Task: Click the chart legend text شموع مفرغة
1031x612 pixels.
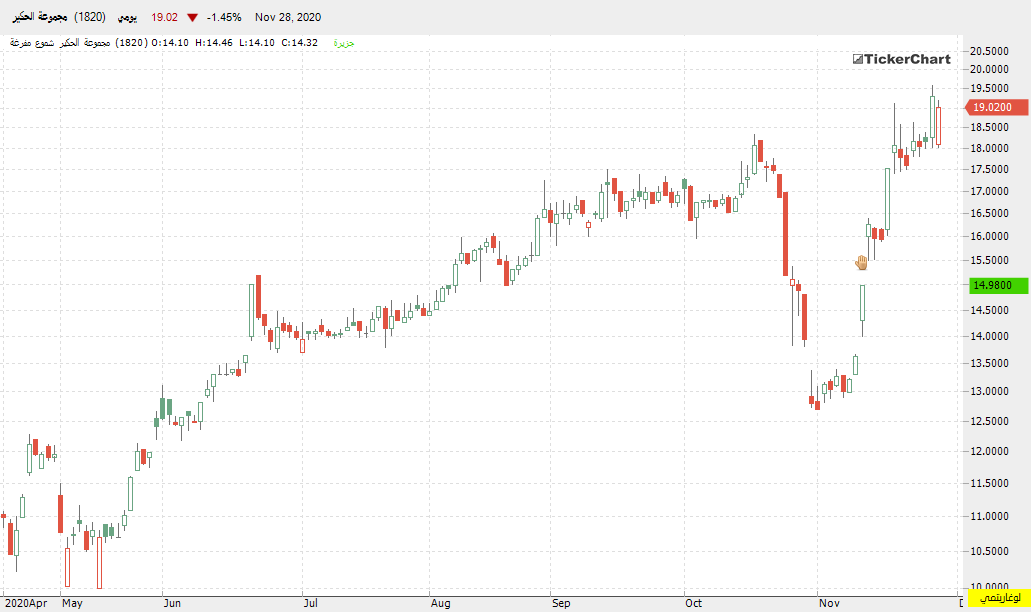Action: click(x=32, y=43)
